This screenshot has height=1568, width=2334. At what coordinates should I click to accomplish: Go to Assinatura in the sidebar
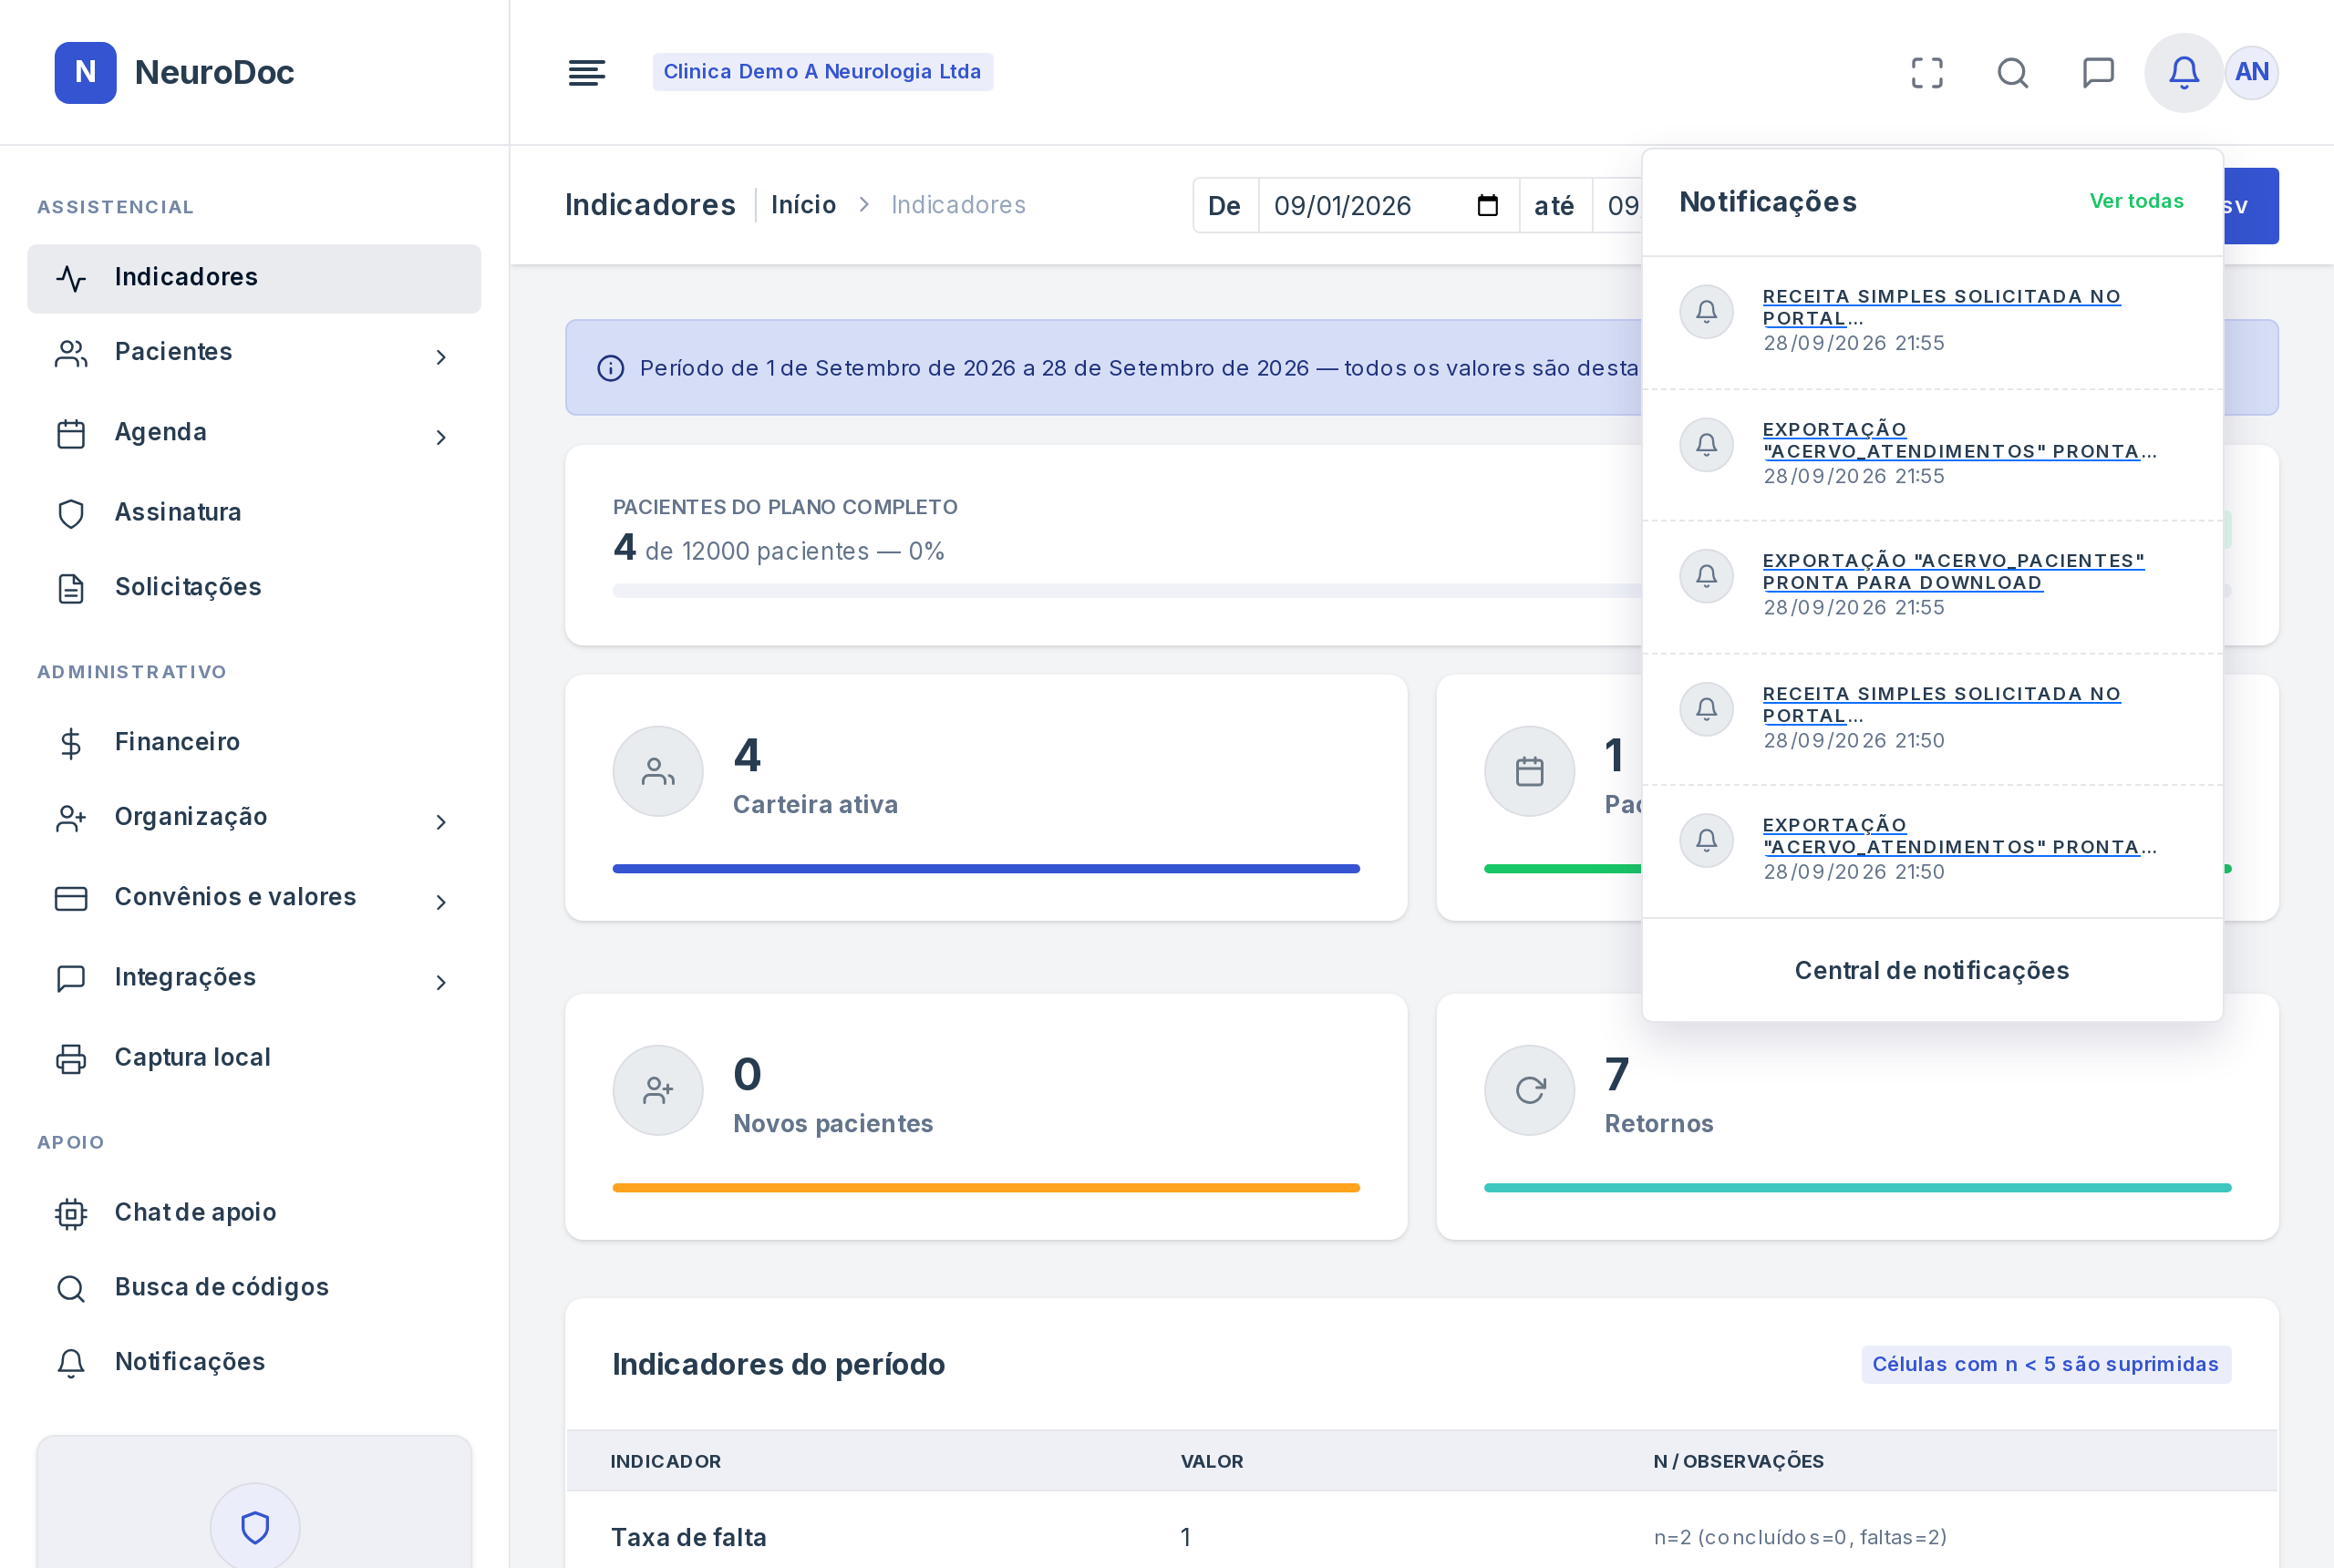(x=254, y=512)
